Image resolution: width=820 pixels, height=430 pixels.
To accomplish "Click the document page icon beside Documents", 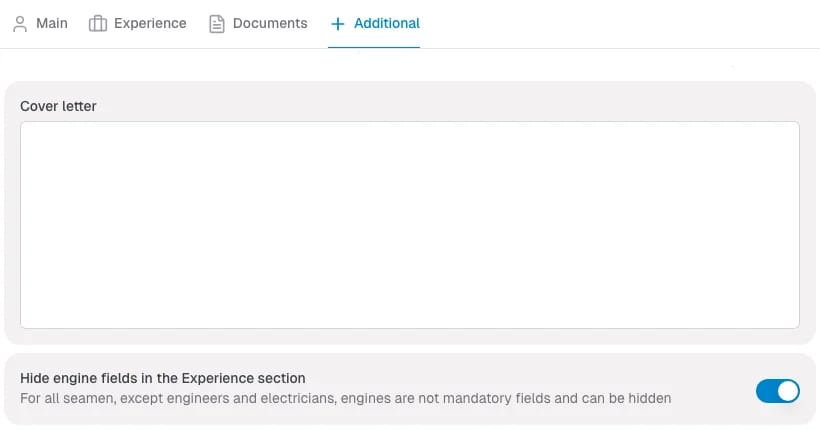I will coord(216,24).
